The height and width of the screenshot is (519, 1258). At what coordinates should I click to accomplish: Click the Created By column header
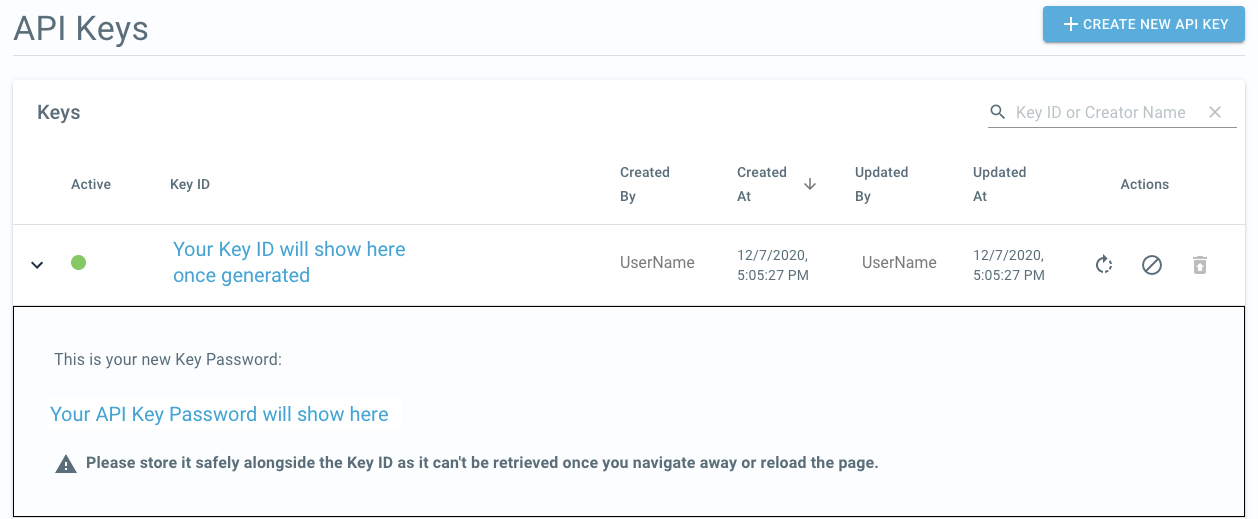pos(645,184)
